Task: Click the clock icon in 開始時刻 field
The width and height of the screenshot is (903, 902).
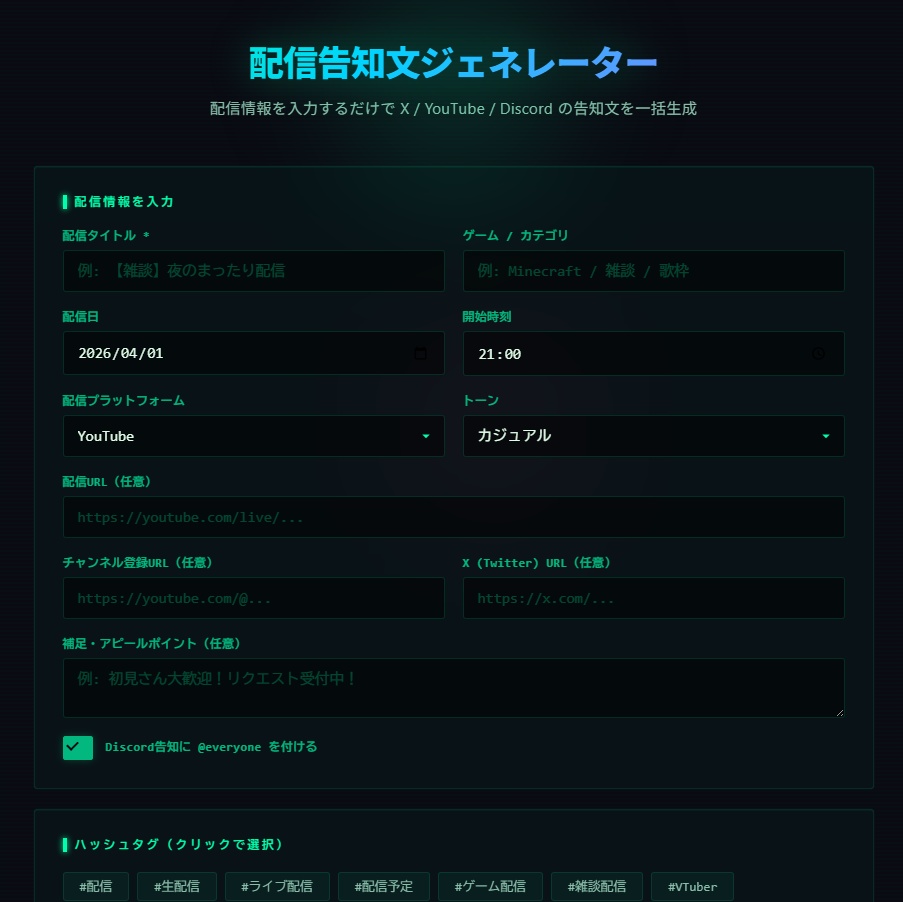Action: click(819, 354)
